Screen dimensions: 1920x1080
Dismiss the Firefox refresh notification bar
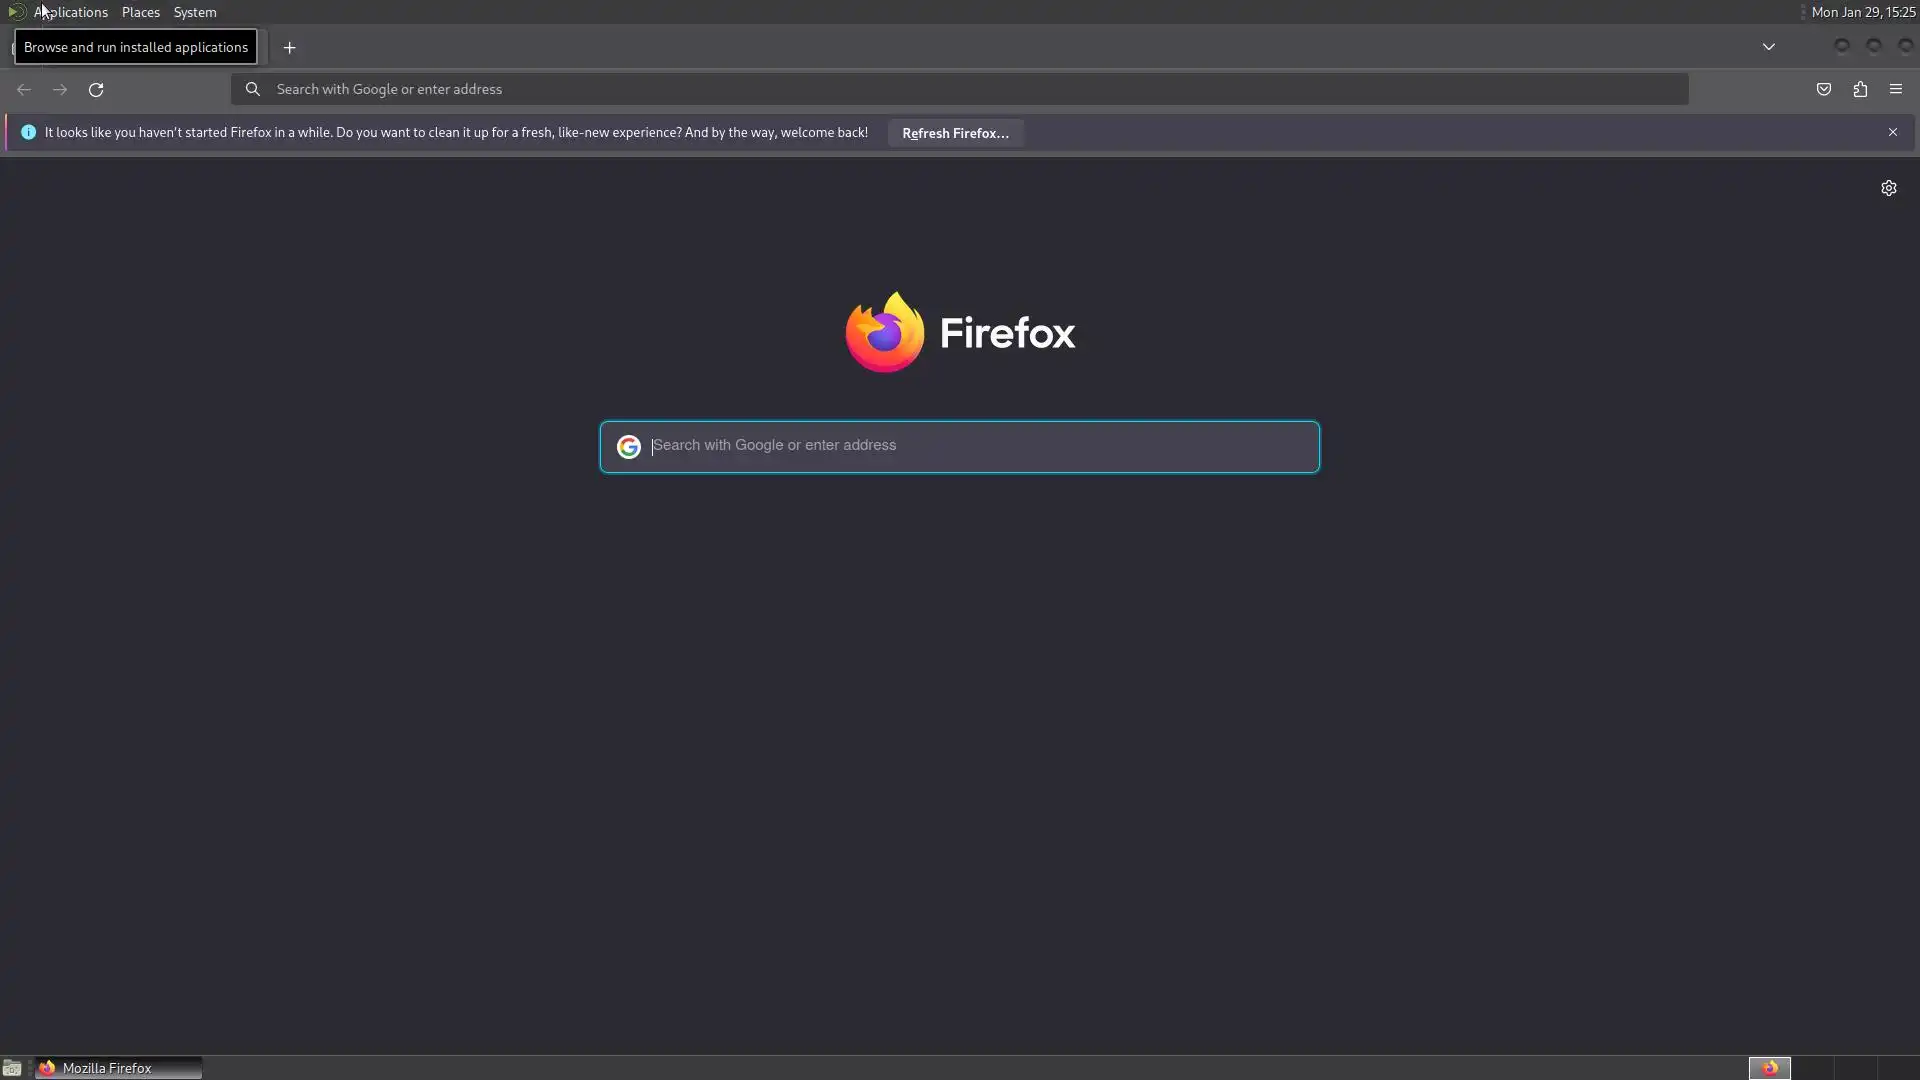(1892, 132)
